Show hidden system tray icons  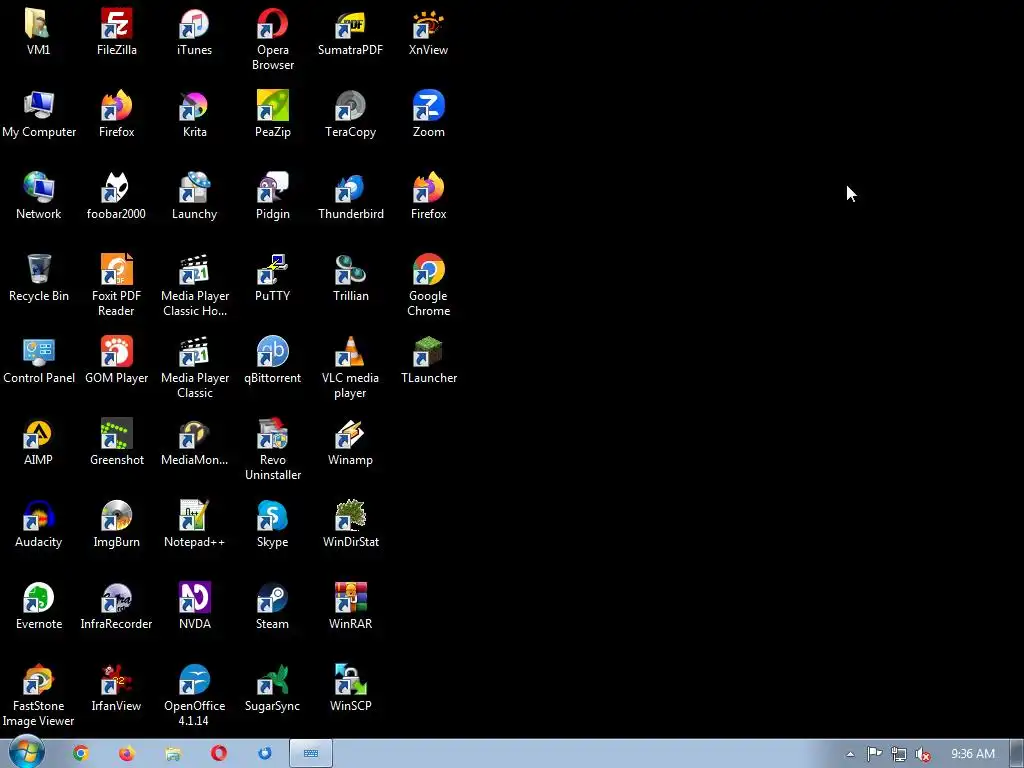point(850,754)
